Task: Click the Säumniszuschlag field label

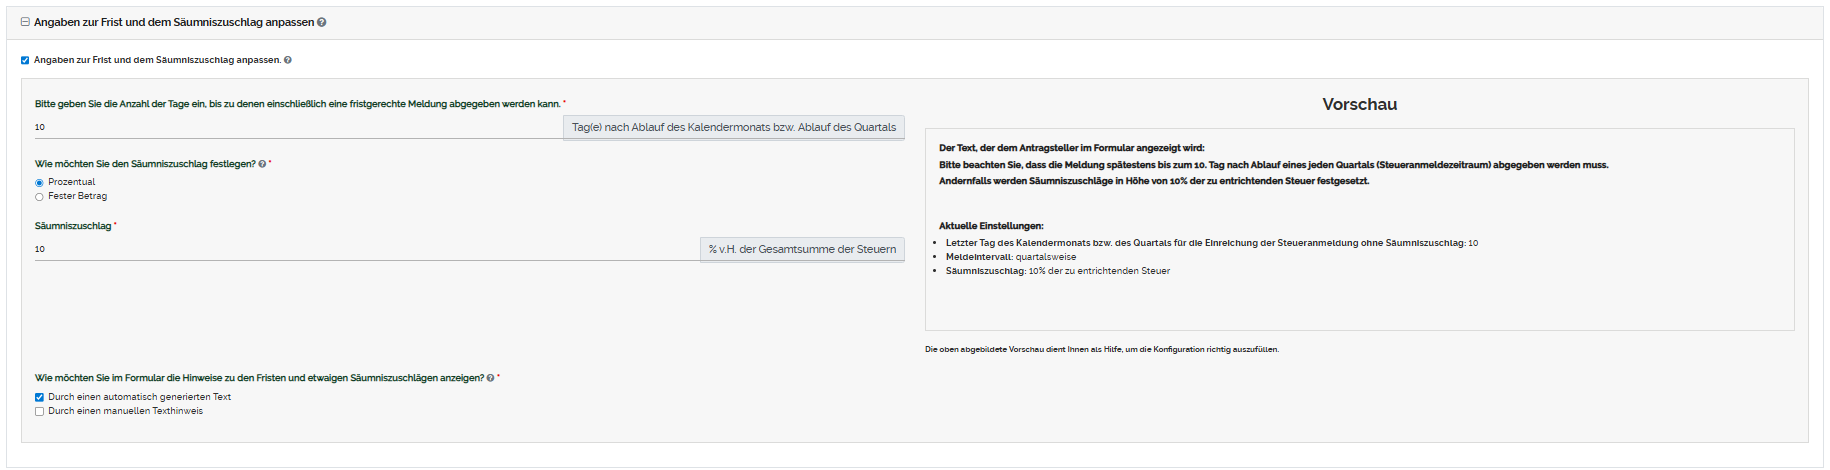Action: pyautogui.click(x=73, y=226)
